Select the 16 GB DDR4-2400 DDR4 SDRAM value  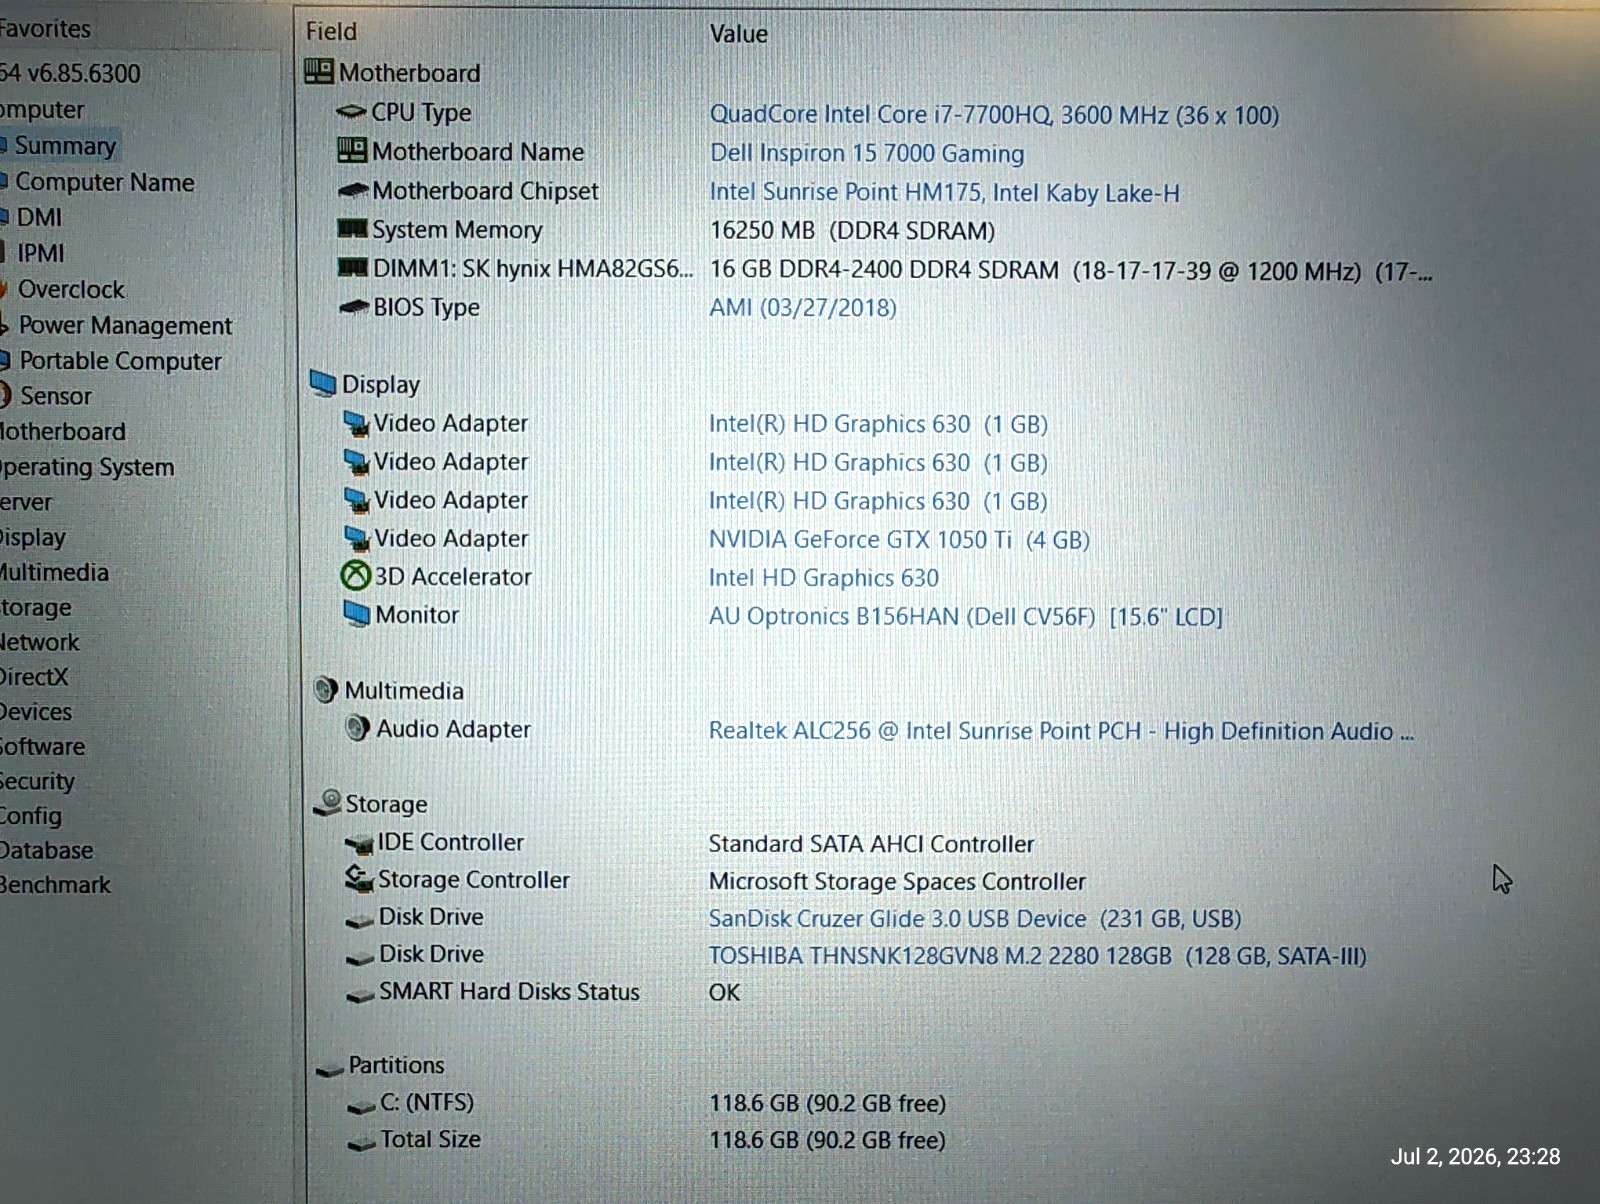(1071, 270)
